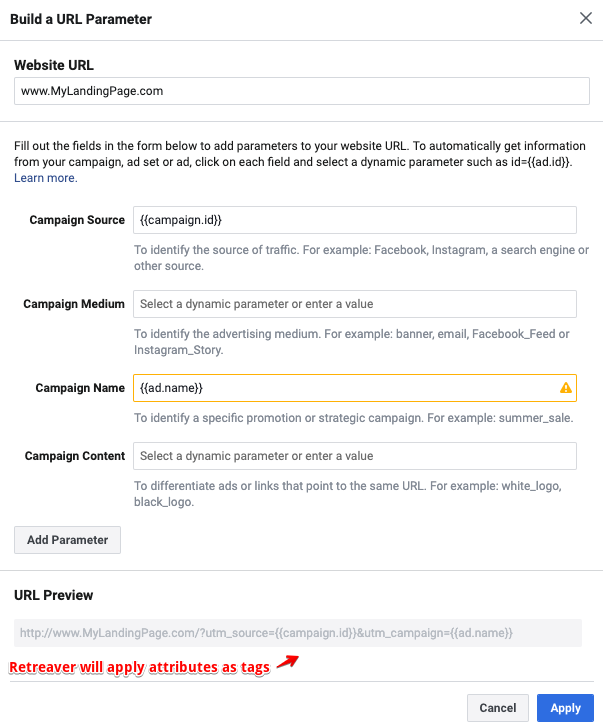The image size is (603, 727).
Task: Click the Build a URL Parameter title
Action: point(81,19)
